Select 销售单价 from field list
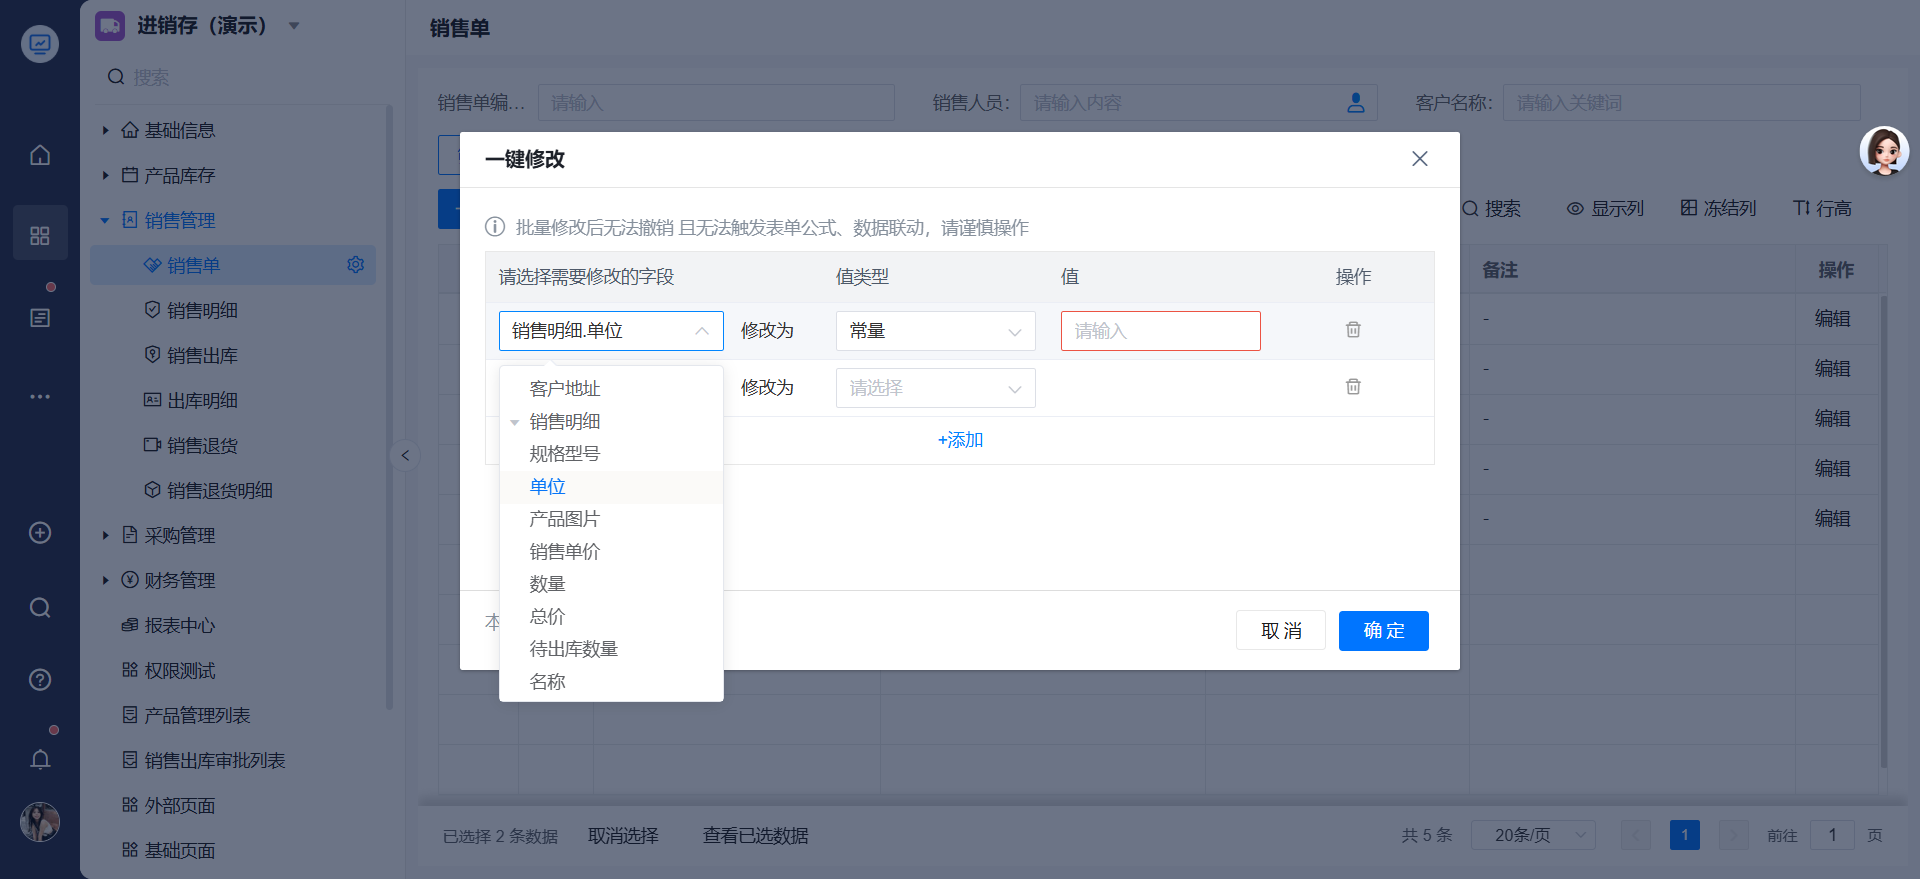The height and width of the screenshot is (879, 1920). click(565, 552)
